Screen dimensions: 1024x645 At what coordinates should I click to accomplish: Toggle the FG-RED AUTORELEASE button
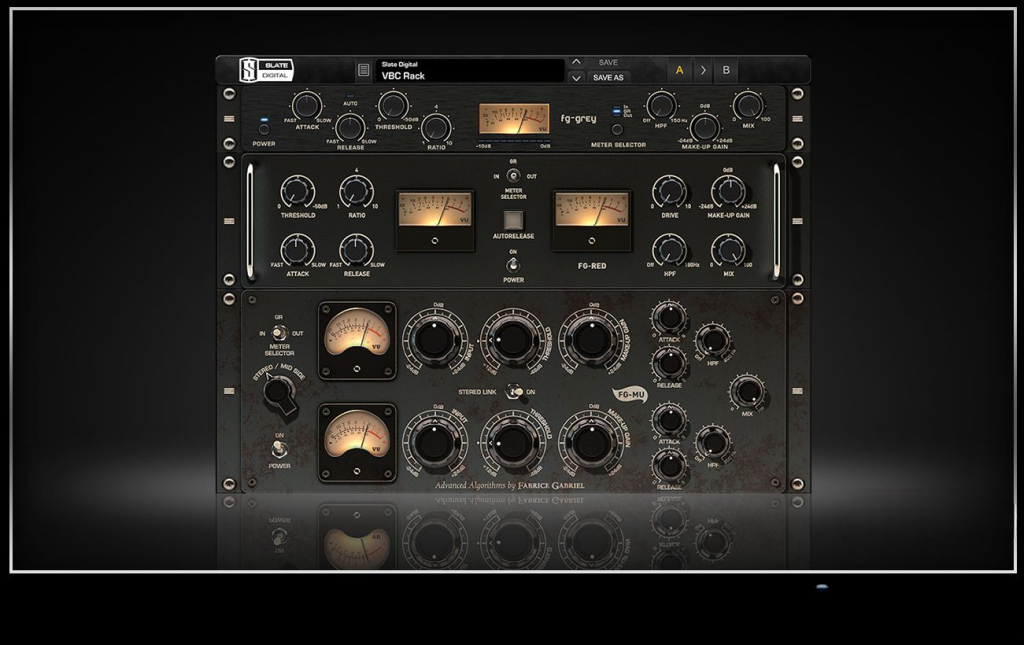pyautogui.click(x=513, y=220)
